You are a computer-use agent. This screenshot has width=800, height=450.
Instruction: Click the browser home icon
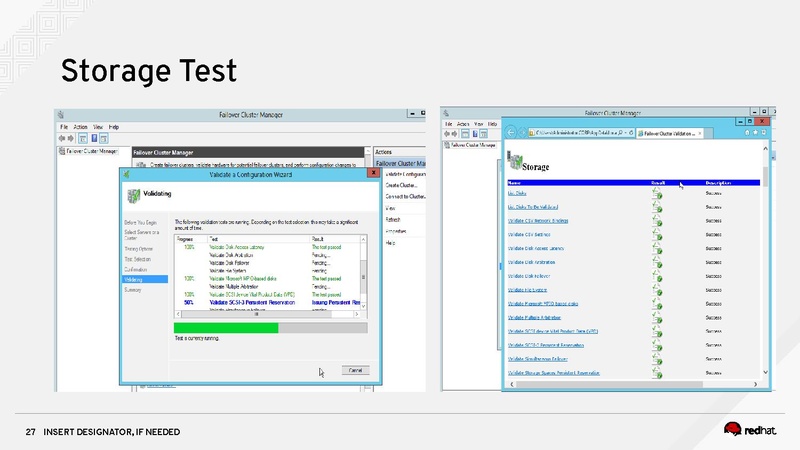[x=747, y=132]
